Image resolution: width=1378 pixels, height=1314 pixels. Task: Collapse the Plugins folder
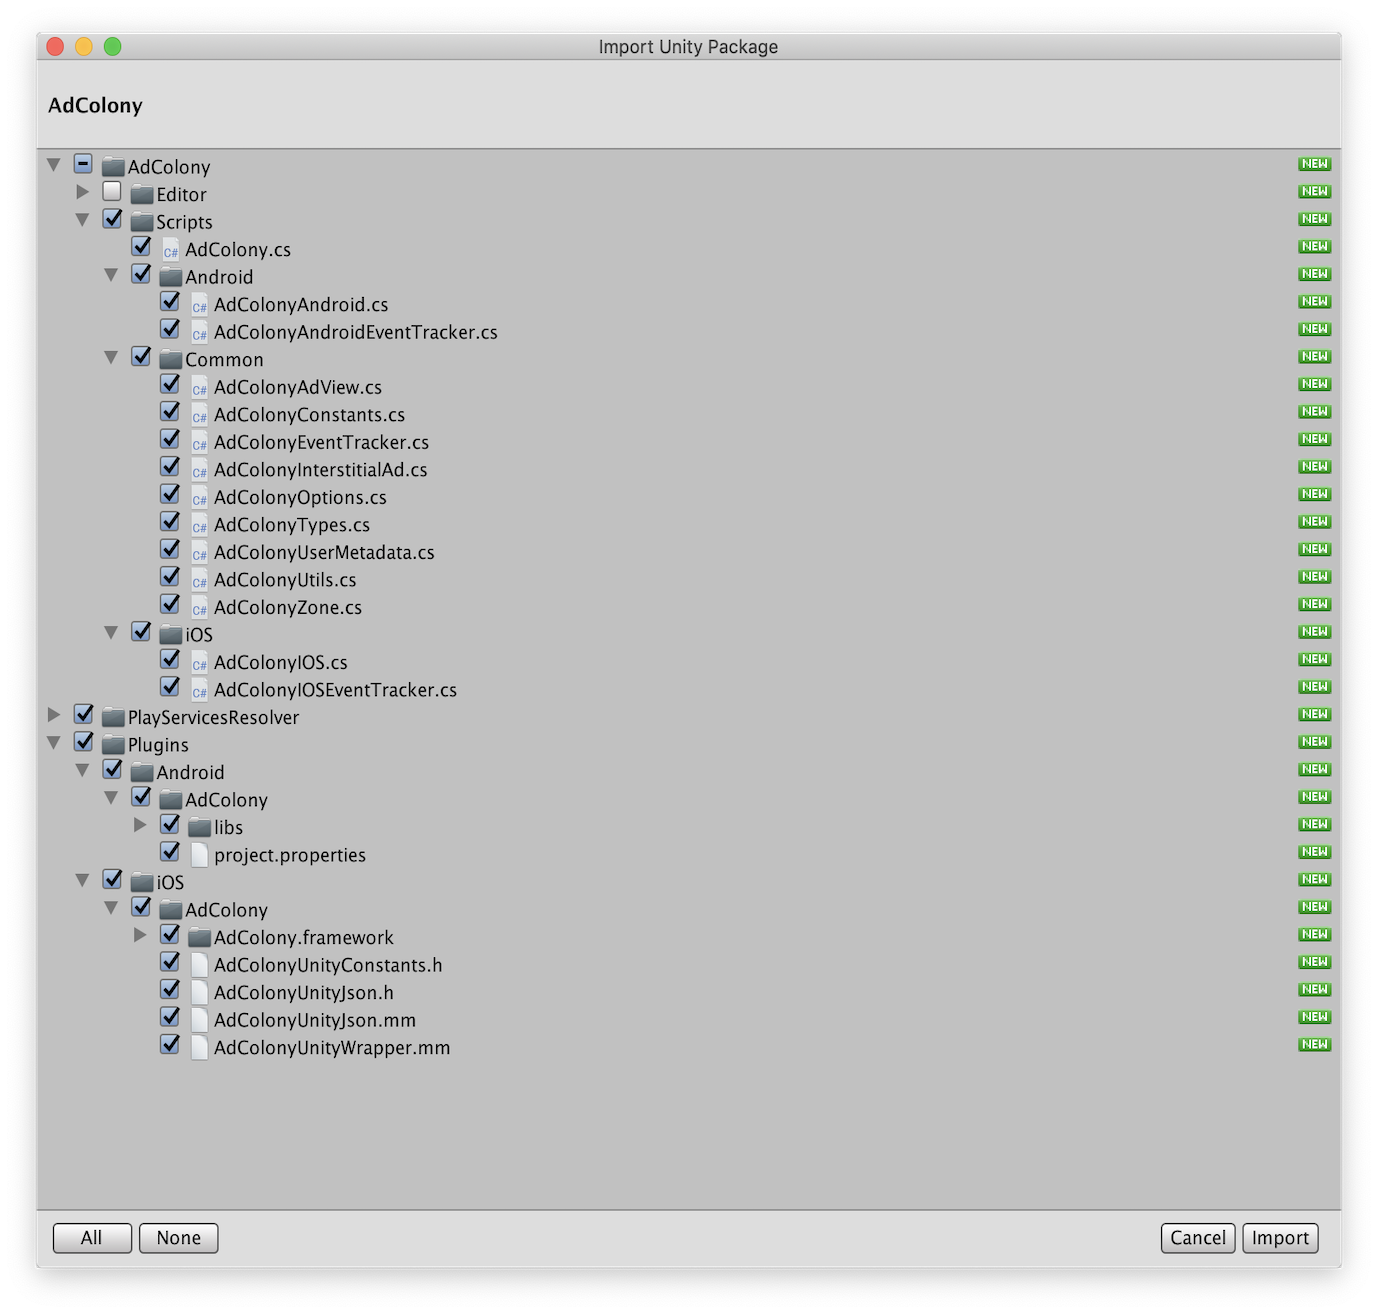click(x=54, y=742)
